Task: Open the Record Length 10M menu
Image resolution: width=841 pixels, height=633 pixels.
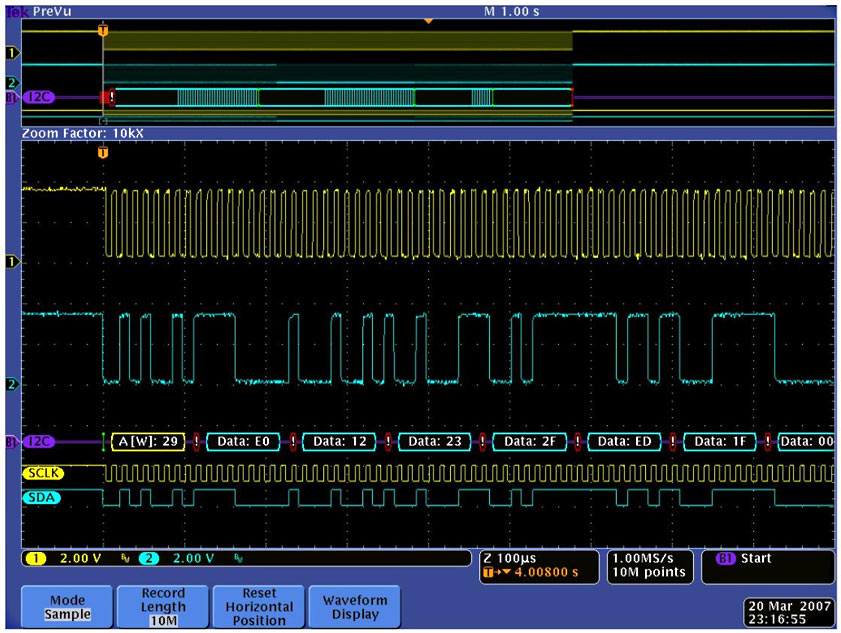Action: coord(163,607)
